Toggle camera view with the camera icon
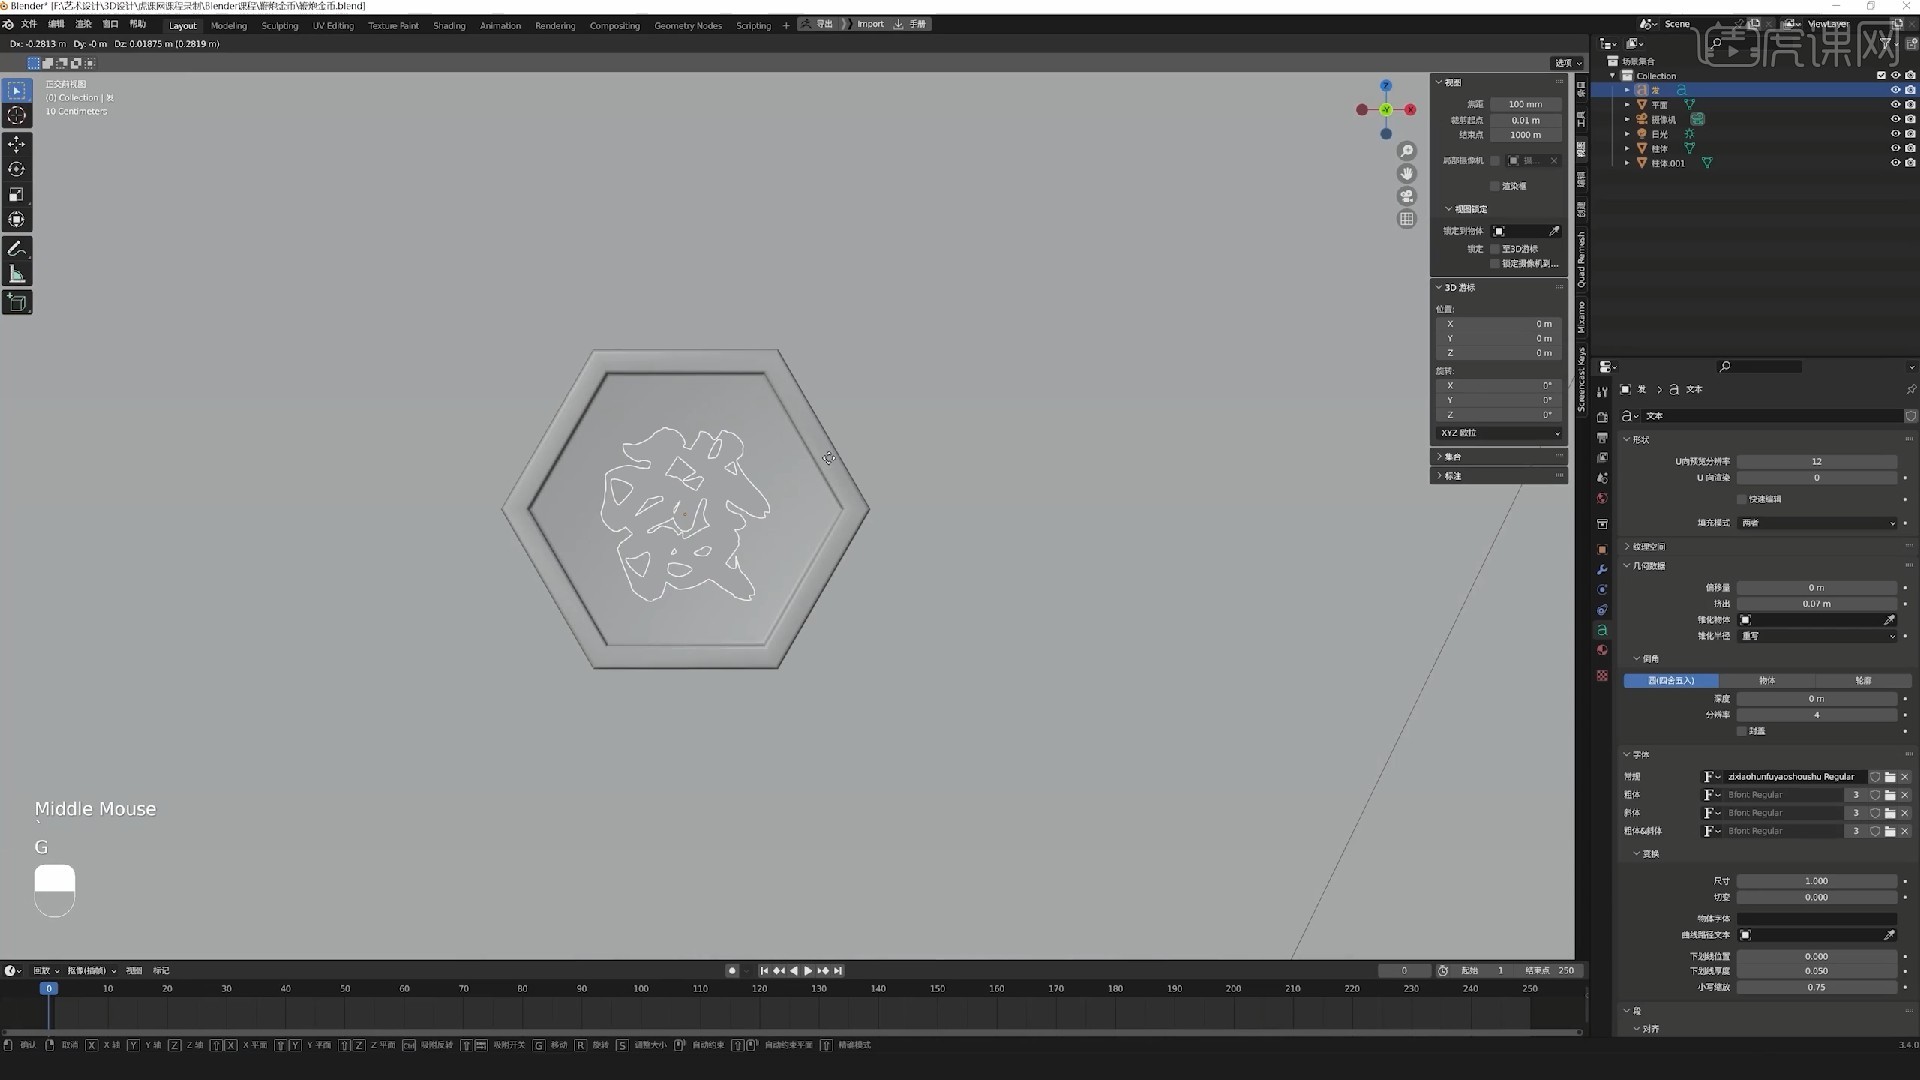1920x1080 pixels. [x=1407, y=196]
